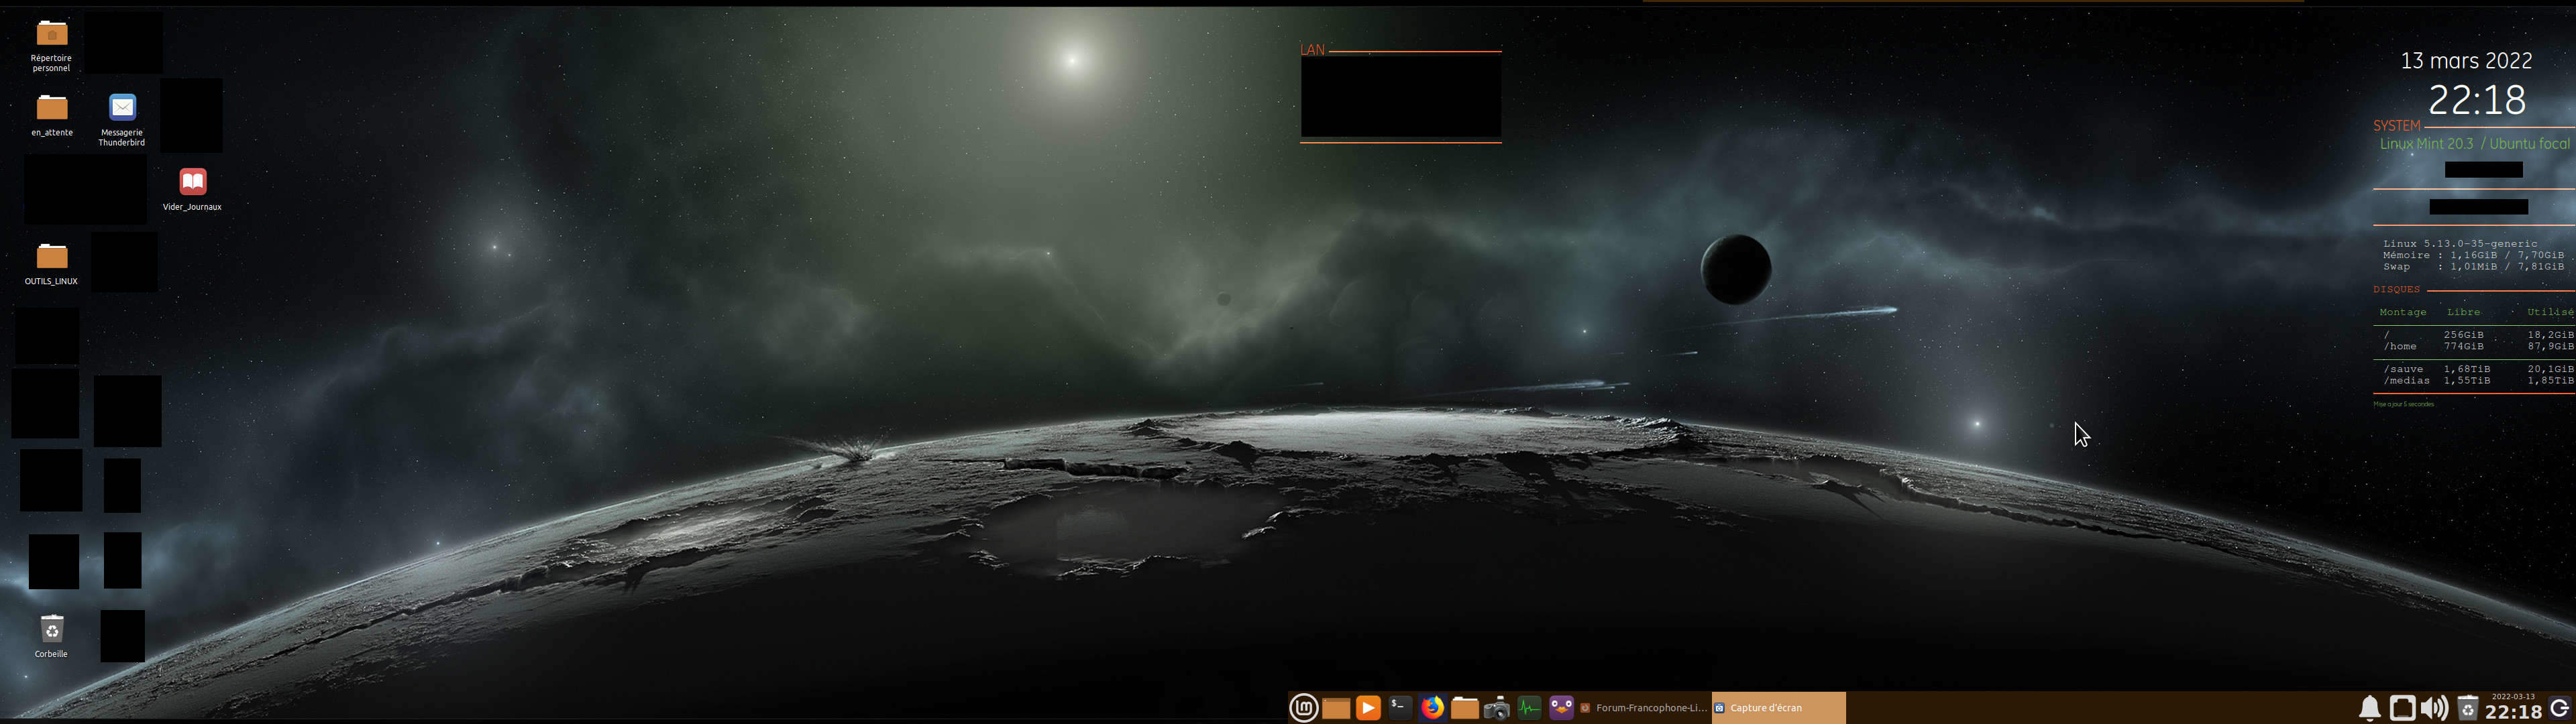Viewport: 2576px width, 724px height.
Task: Open the file manager folder icon in panel
Action: tap(1464, 708)
